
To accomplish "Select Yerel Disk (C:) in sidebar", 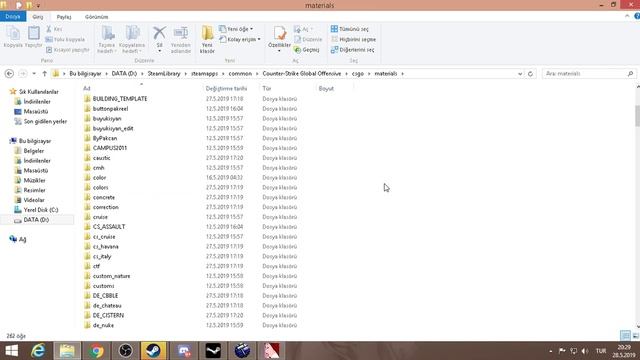I will point(41,210).
